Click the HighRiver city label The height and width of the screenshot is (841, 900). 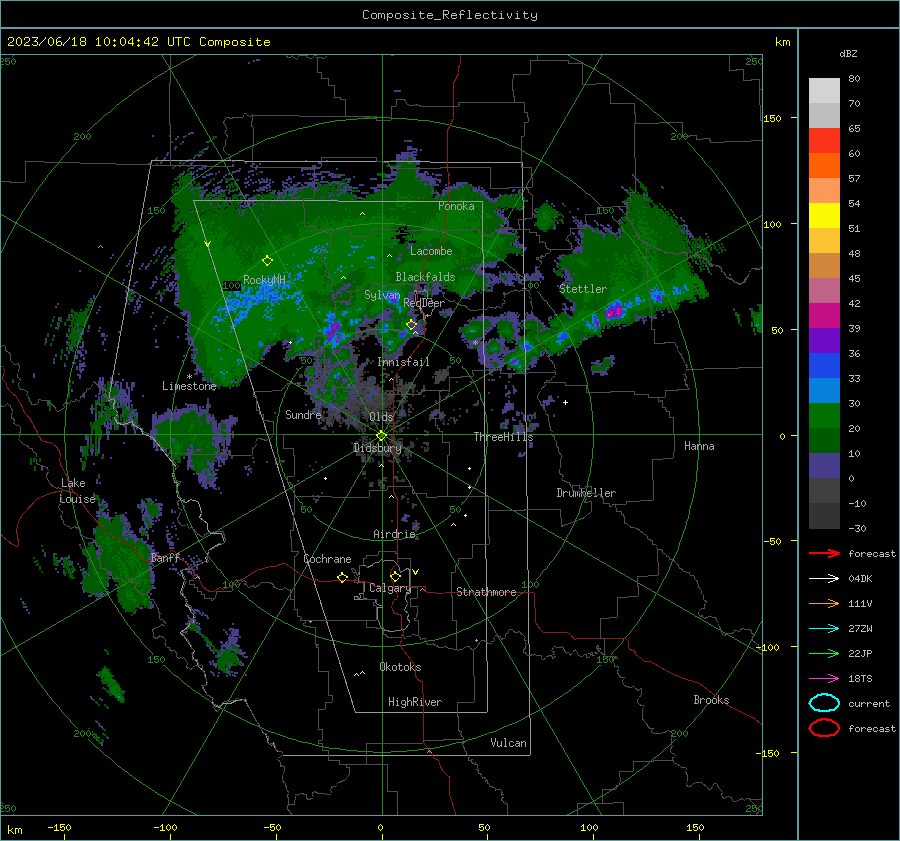click(415, 702)
